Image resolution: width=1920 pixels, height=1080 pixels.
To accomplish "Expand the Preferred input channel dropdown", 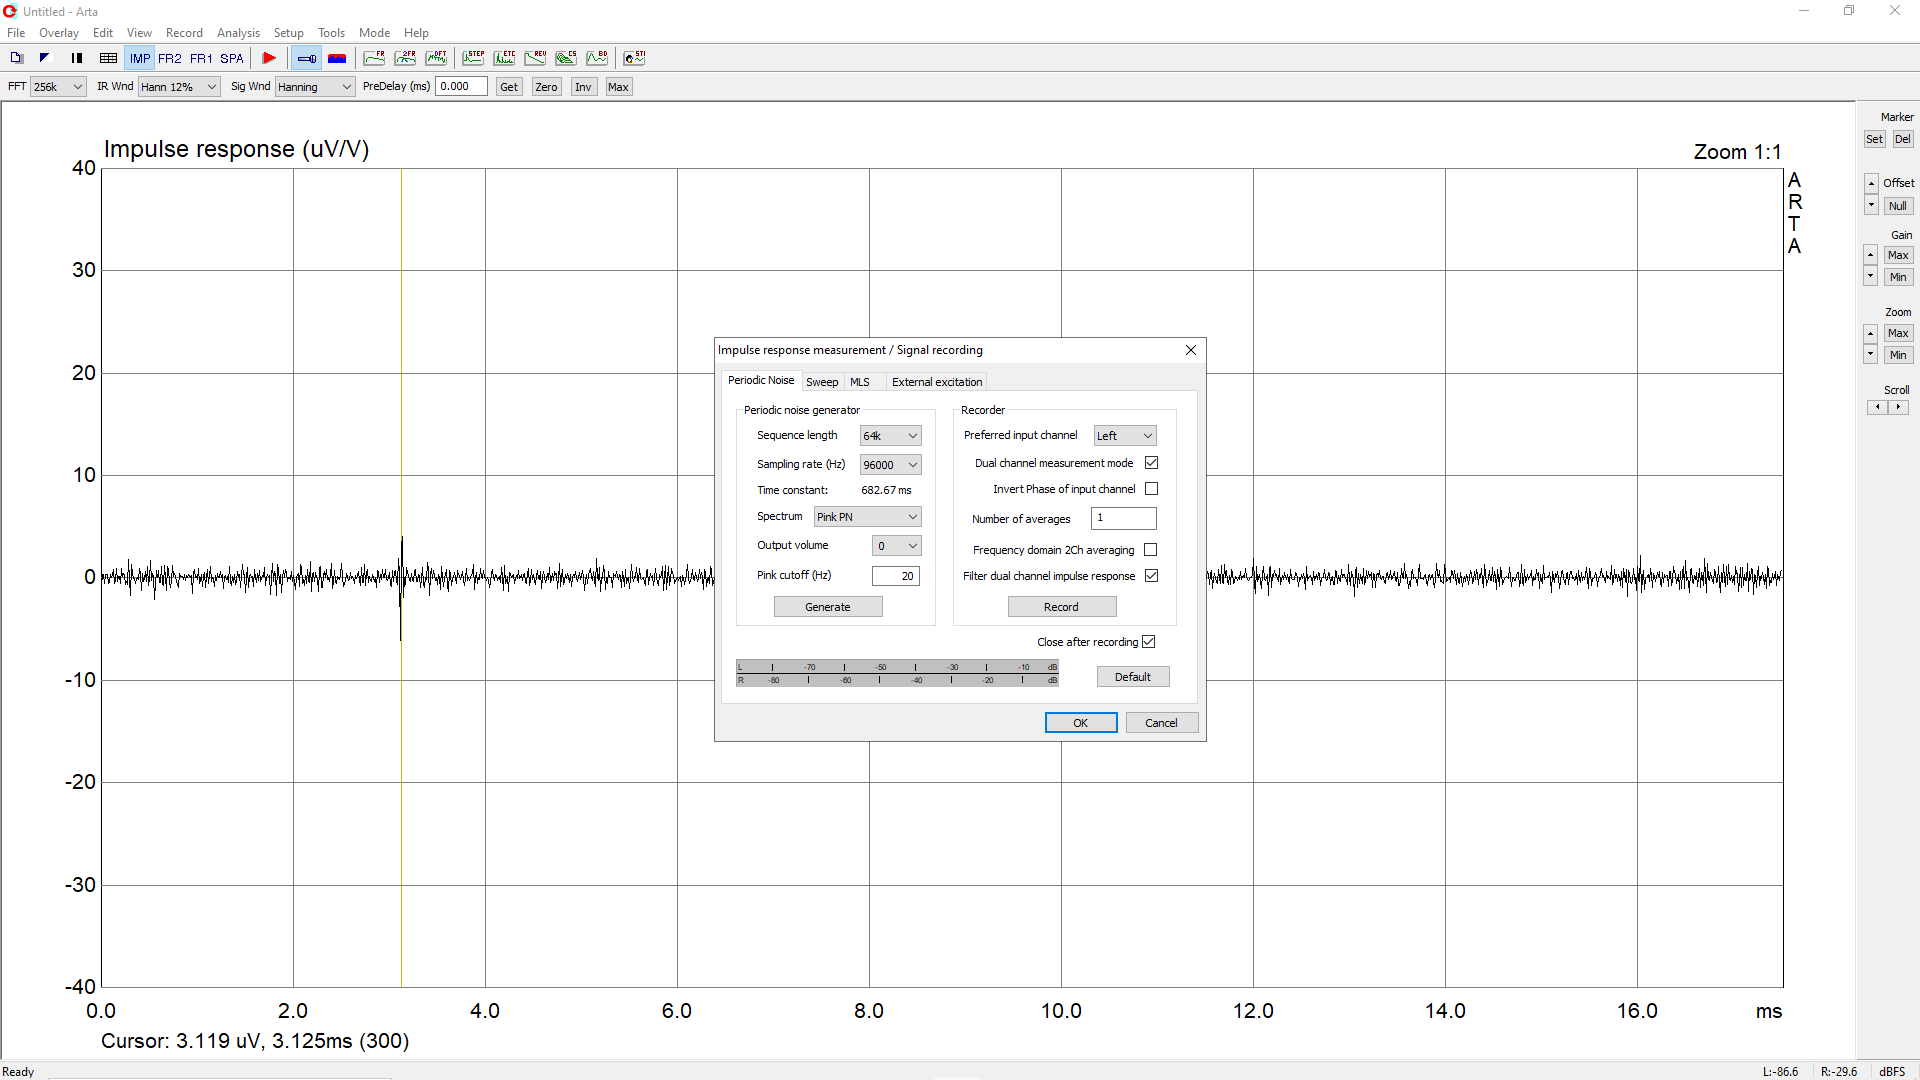I will click(1125, 436).
